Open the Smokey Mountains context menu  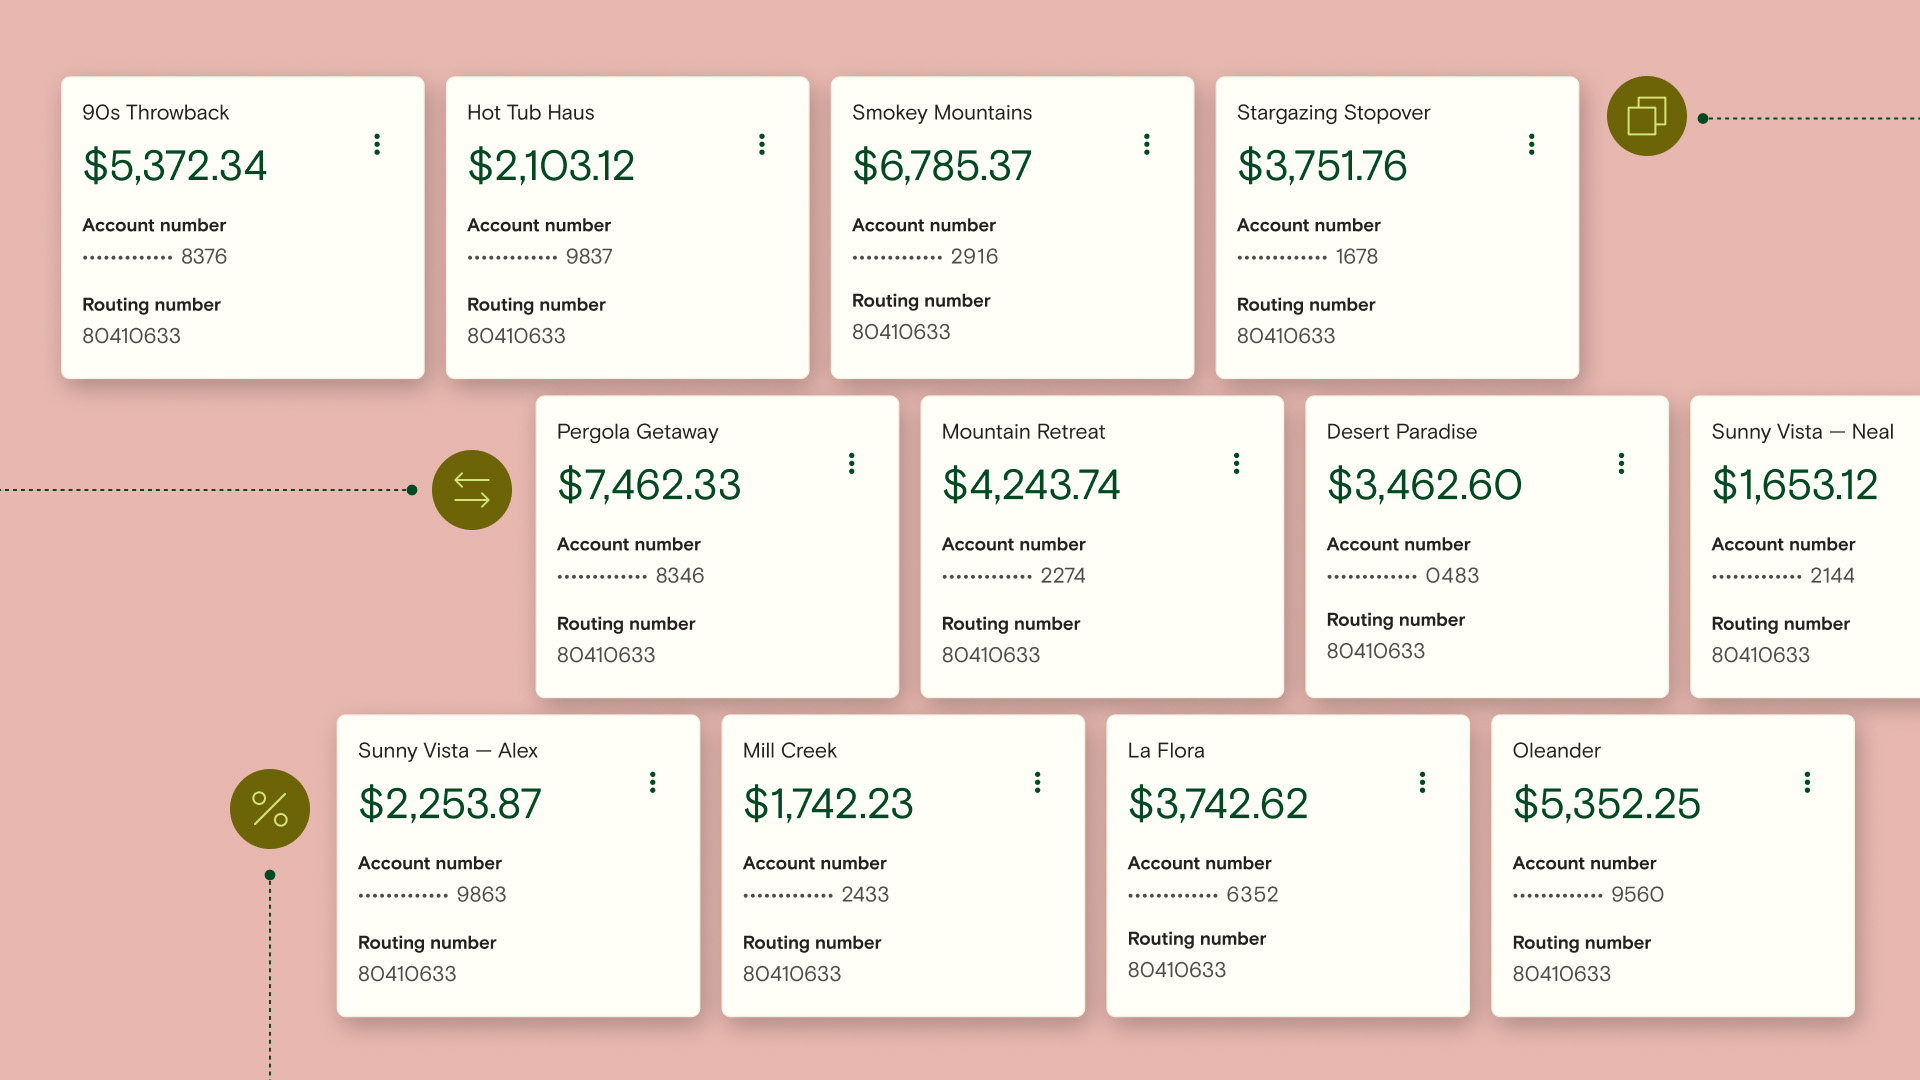[x=1146, y=144]
